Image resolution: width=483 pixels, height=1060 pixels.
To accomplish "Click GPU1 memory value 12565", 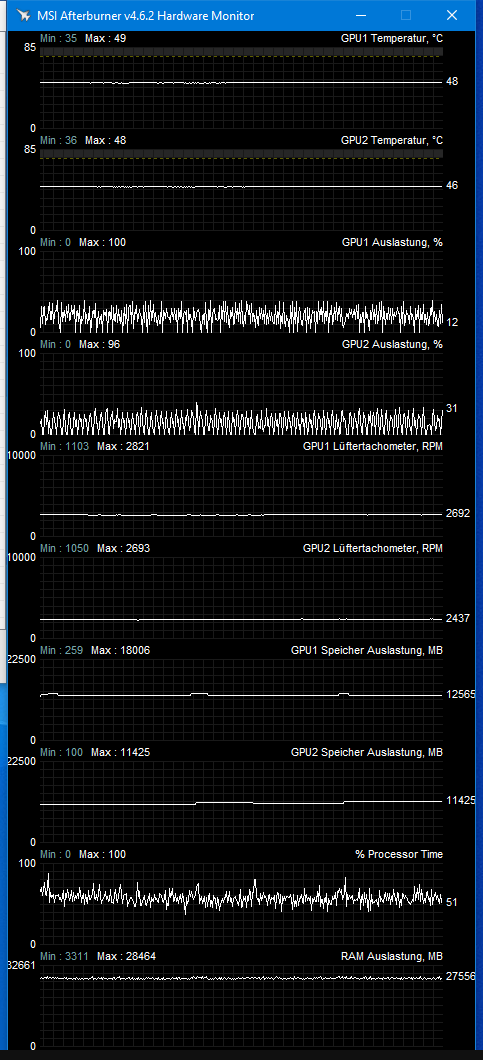I will (461, 694).
